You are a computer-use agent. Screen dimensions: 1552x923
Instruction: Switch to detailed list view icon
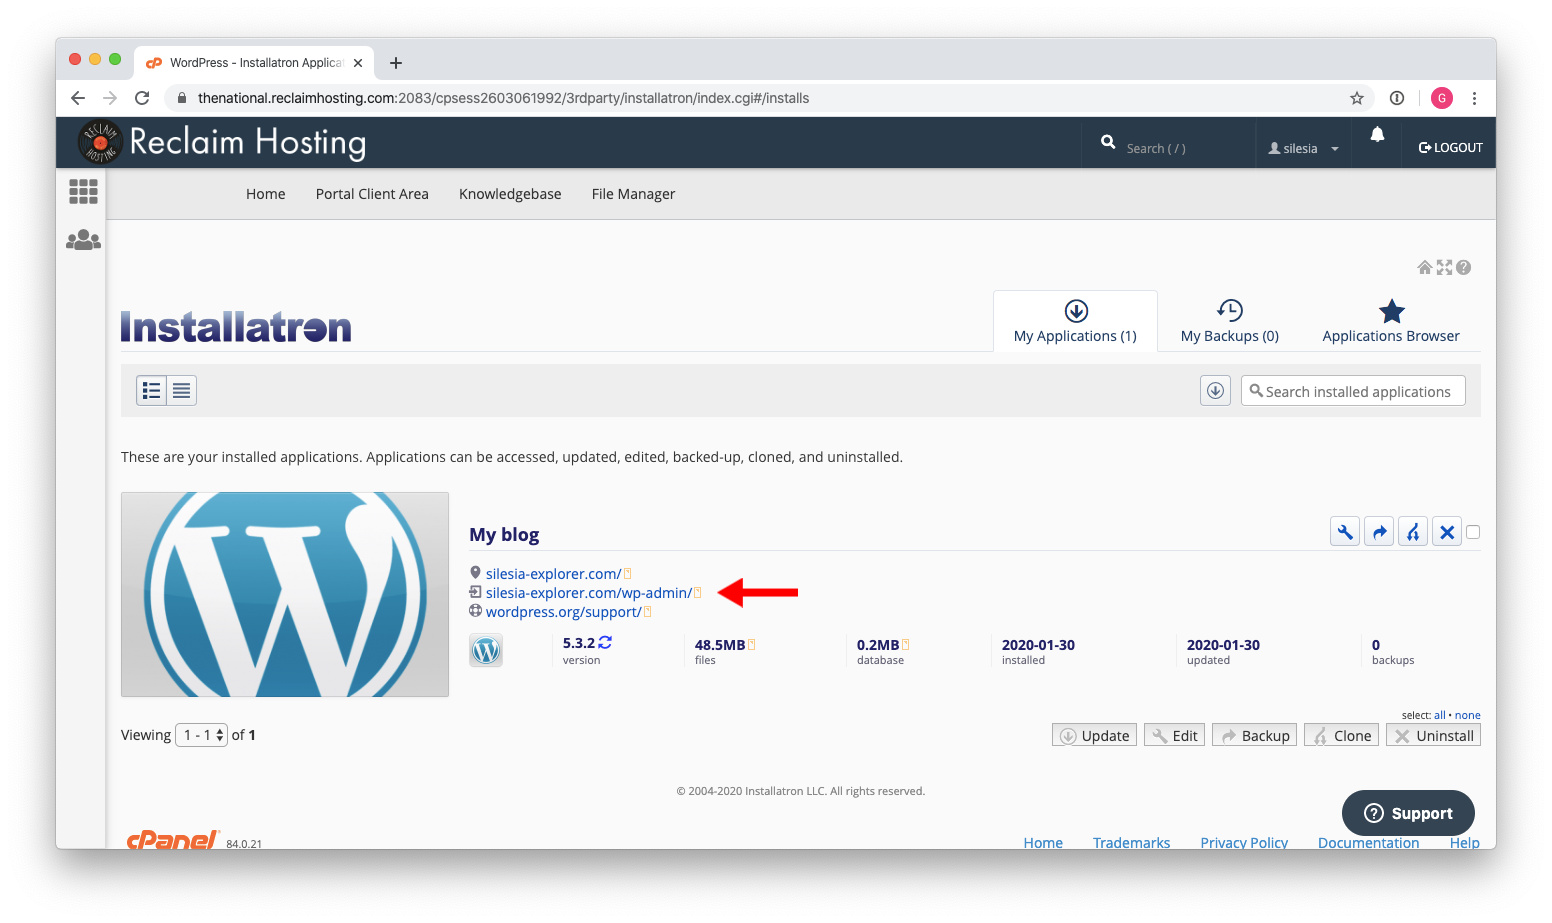pos(152,390)
